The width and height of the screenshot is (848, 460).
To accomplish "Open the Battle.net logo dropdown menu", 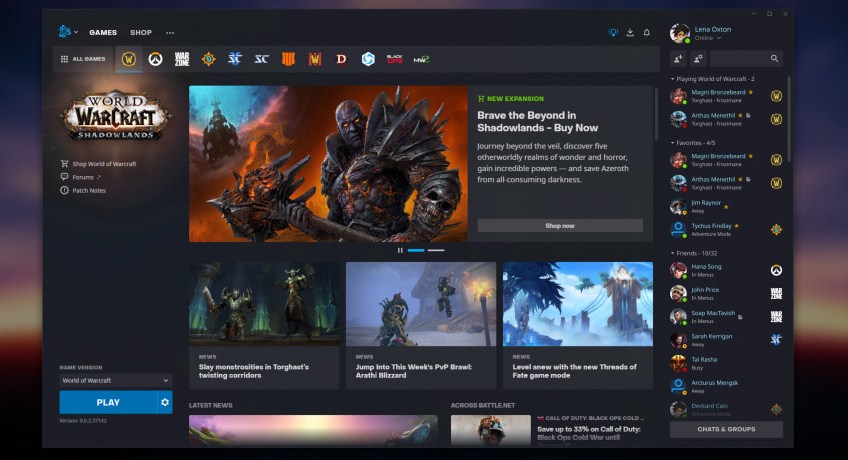I will (68, 32).
